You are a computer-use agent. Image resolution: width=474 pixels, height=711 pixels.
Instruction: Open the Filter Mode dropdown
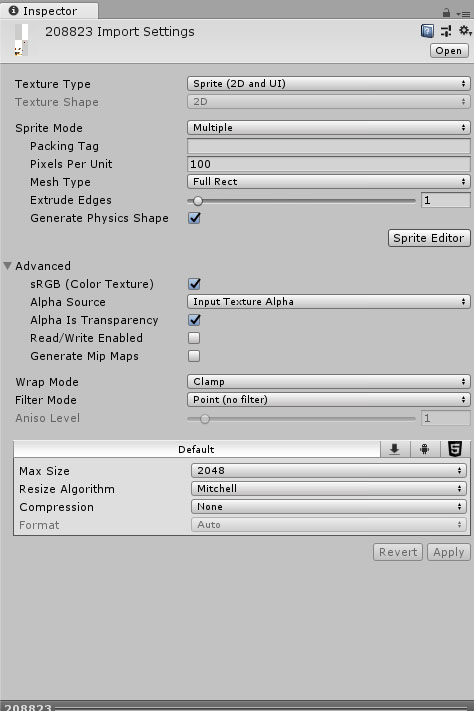point(329,399)
